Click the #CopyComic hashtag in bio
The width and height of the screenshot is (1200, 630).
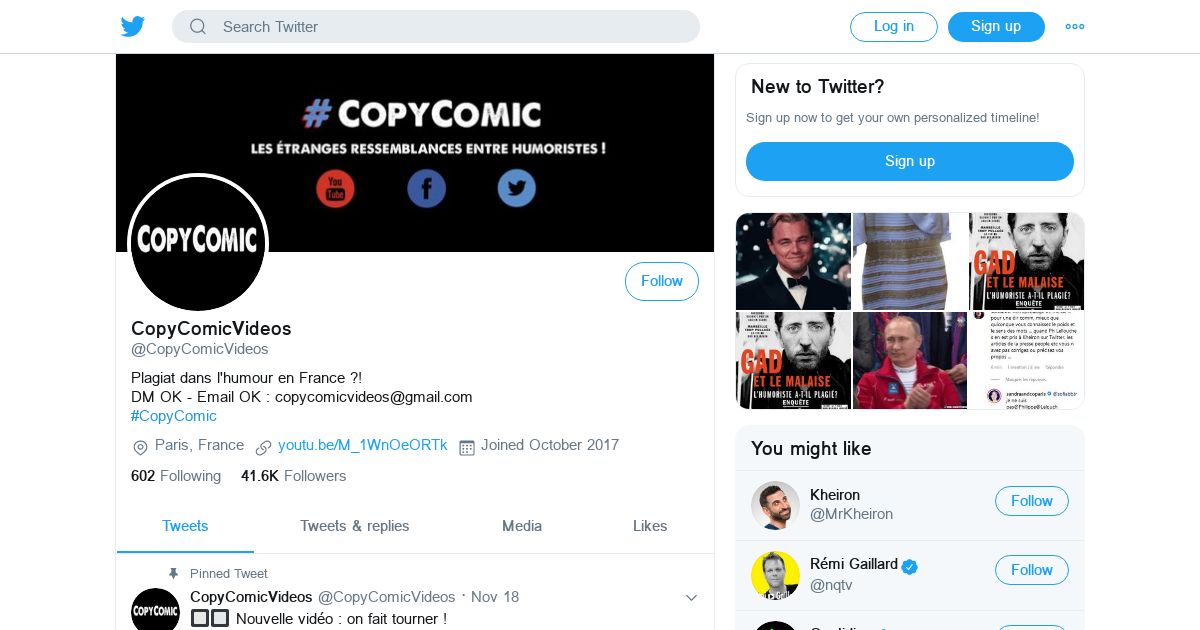tap(174, 416)
